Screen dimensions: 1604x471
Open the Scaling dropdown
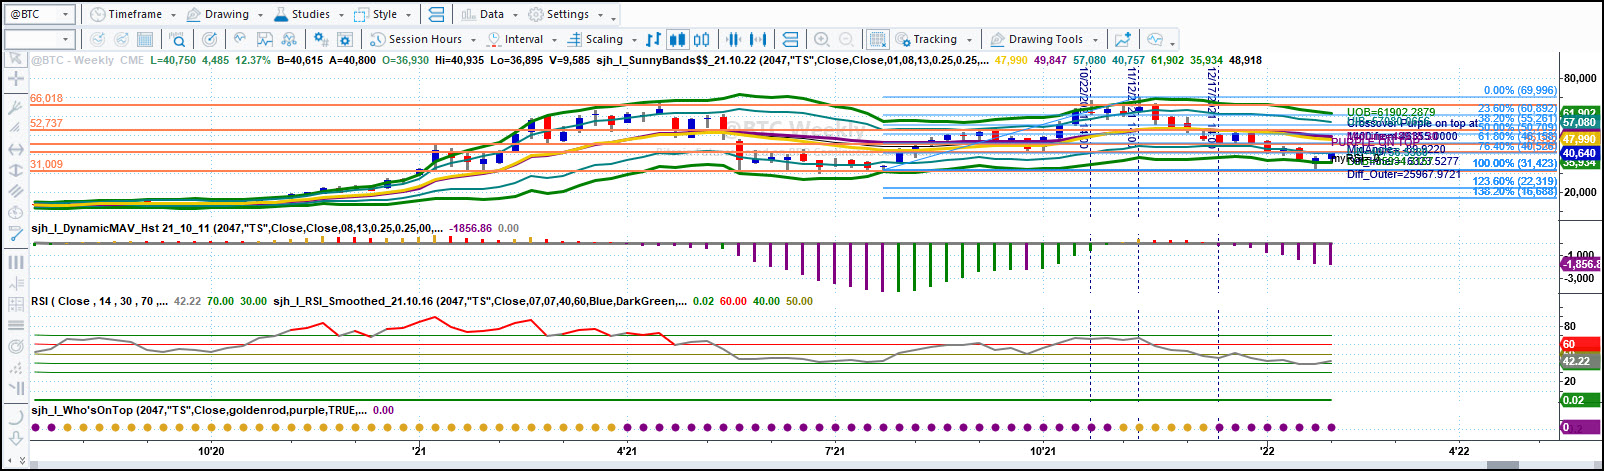602,39
